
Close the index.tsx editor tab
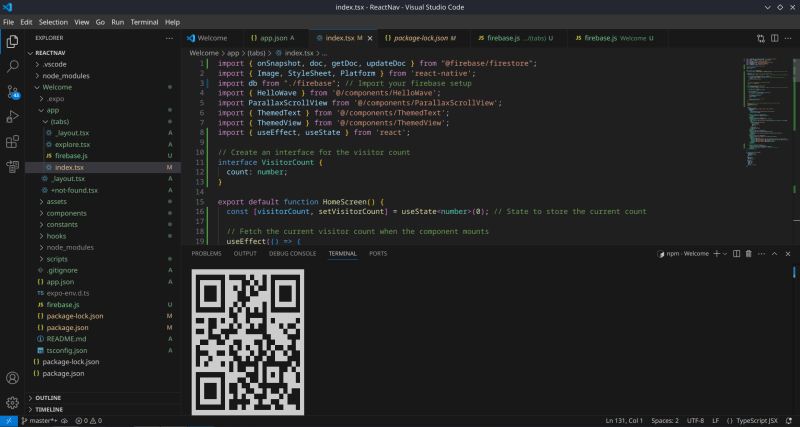(x=370, y=38)
